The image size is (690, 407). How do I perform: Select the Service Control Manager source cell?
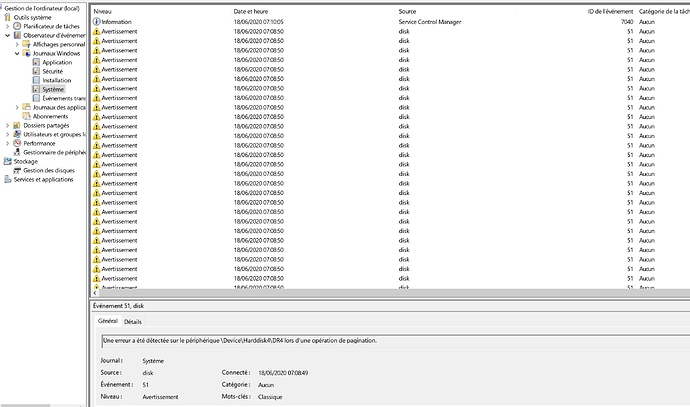pos(429,22)
